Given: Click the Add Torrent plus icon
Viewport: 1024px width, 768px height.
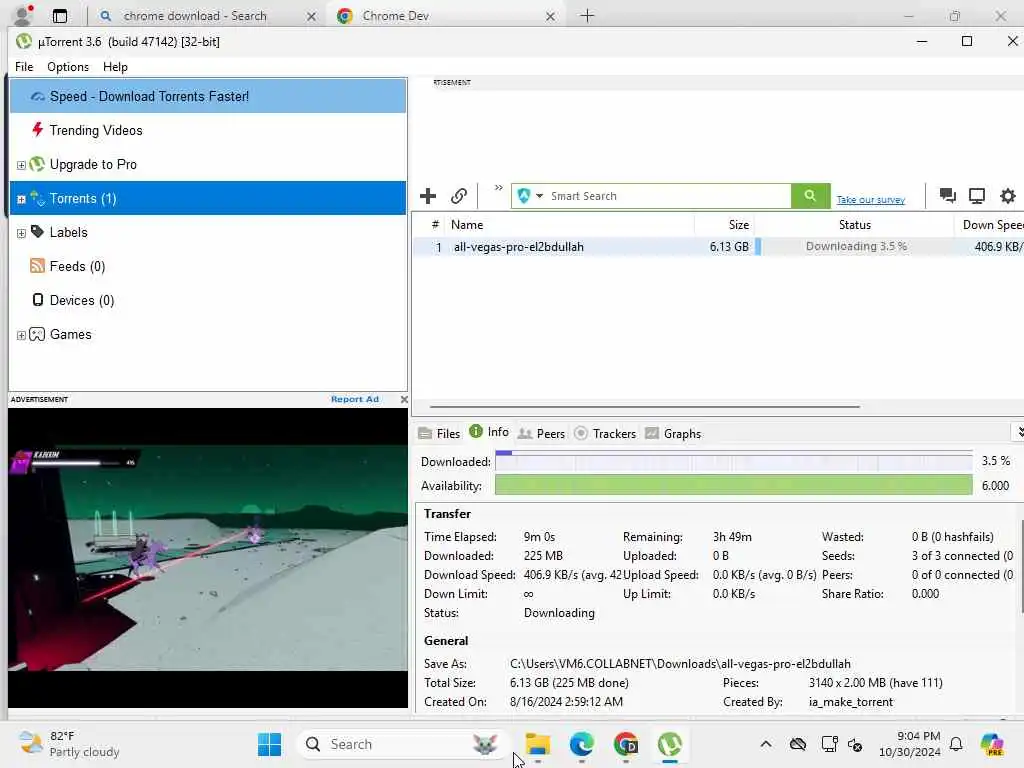Looking at the screenshot, I should (x=428, y=196).
